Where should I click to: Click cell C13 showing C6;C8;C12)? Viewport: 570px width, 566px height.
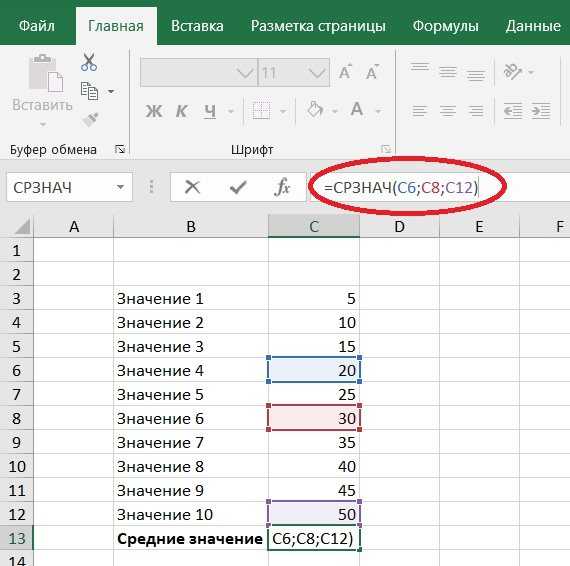314,538
